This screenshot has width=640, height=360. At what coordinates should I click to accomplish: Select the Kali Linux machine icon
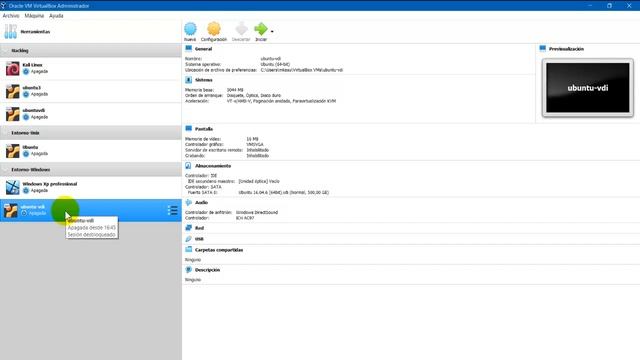(x=13, y=69)
